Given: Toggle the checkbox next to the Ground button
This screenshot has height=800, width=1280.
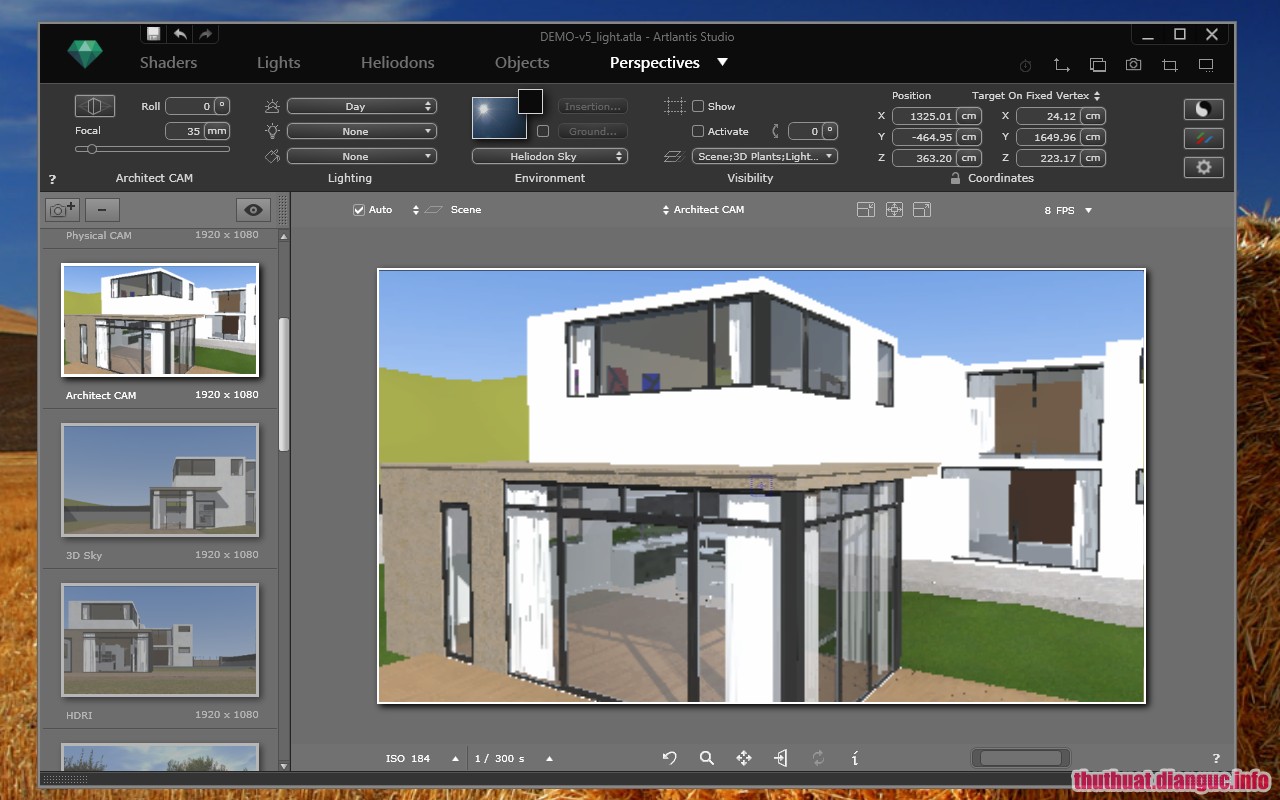Looking at the screenshot, I should point(543,131).
